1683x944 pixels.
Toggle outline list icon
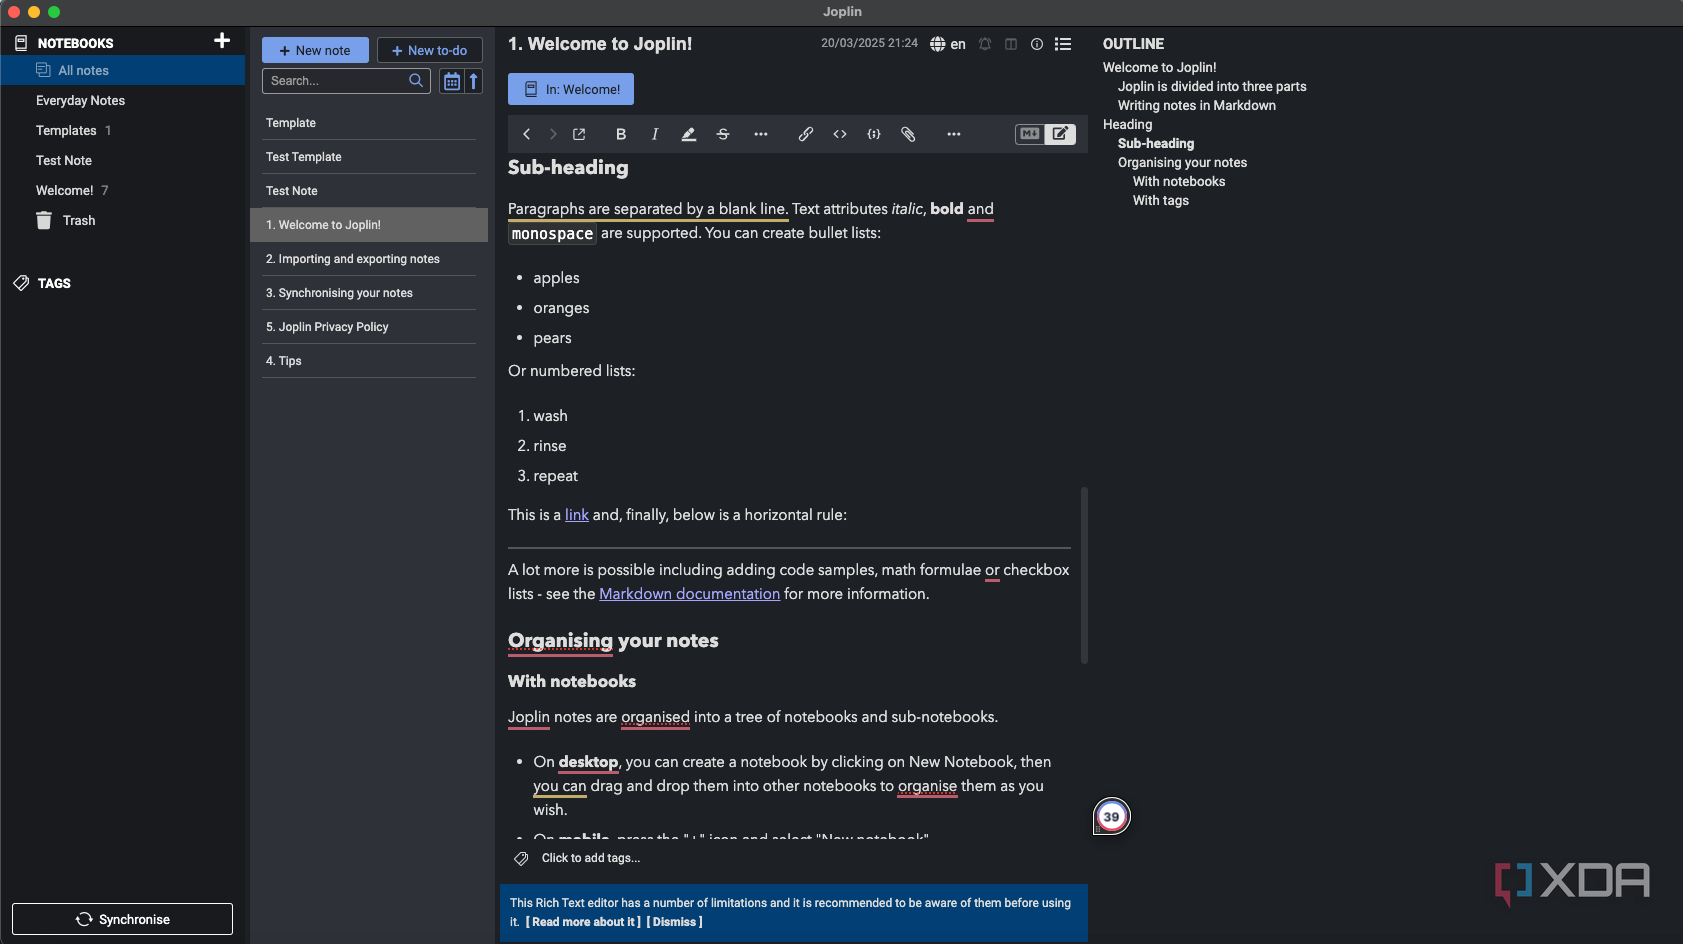[x=1063, y=44]
